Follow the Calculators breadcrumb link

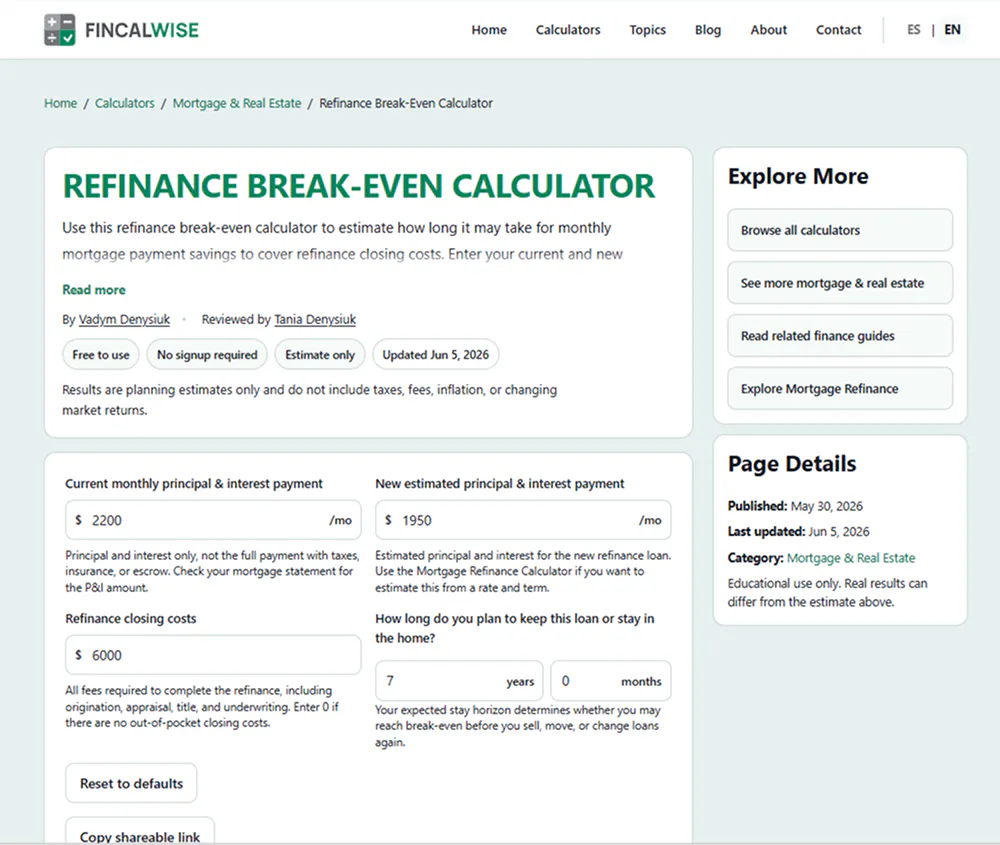[x=124, y=103]
